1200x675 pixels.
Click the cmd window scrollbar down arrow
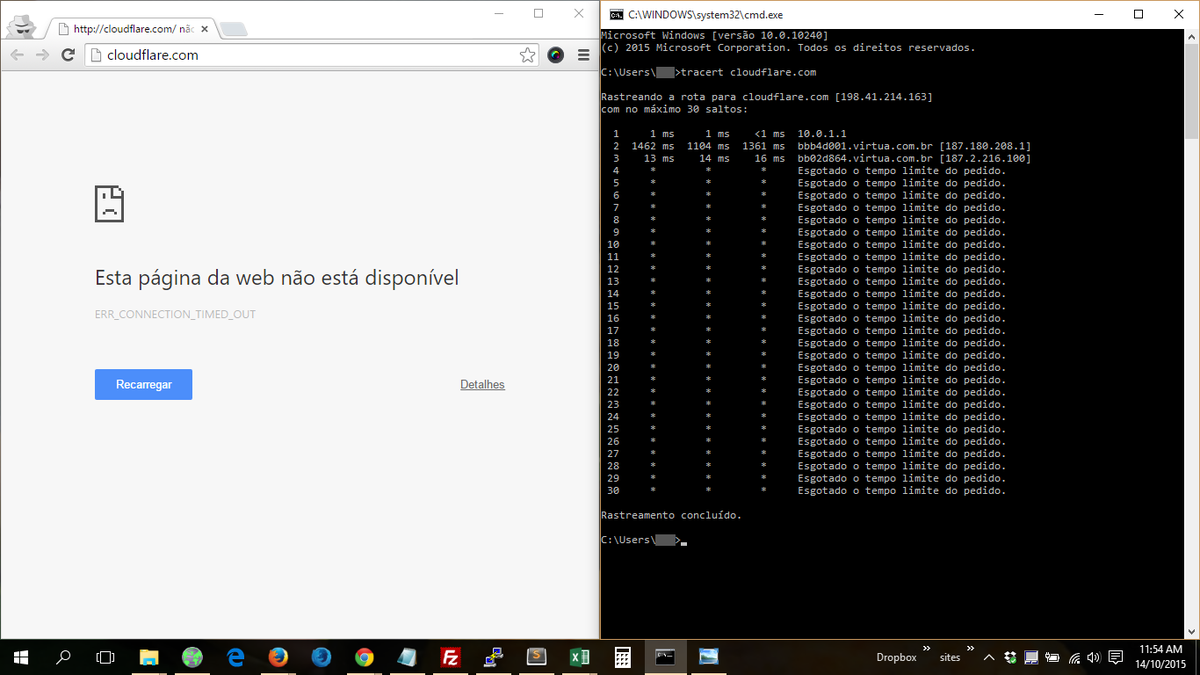click(x=1191, y=630)
